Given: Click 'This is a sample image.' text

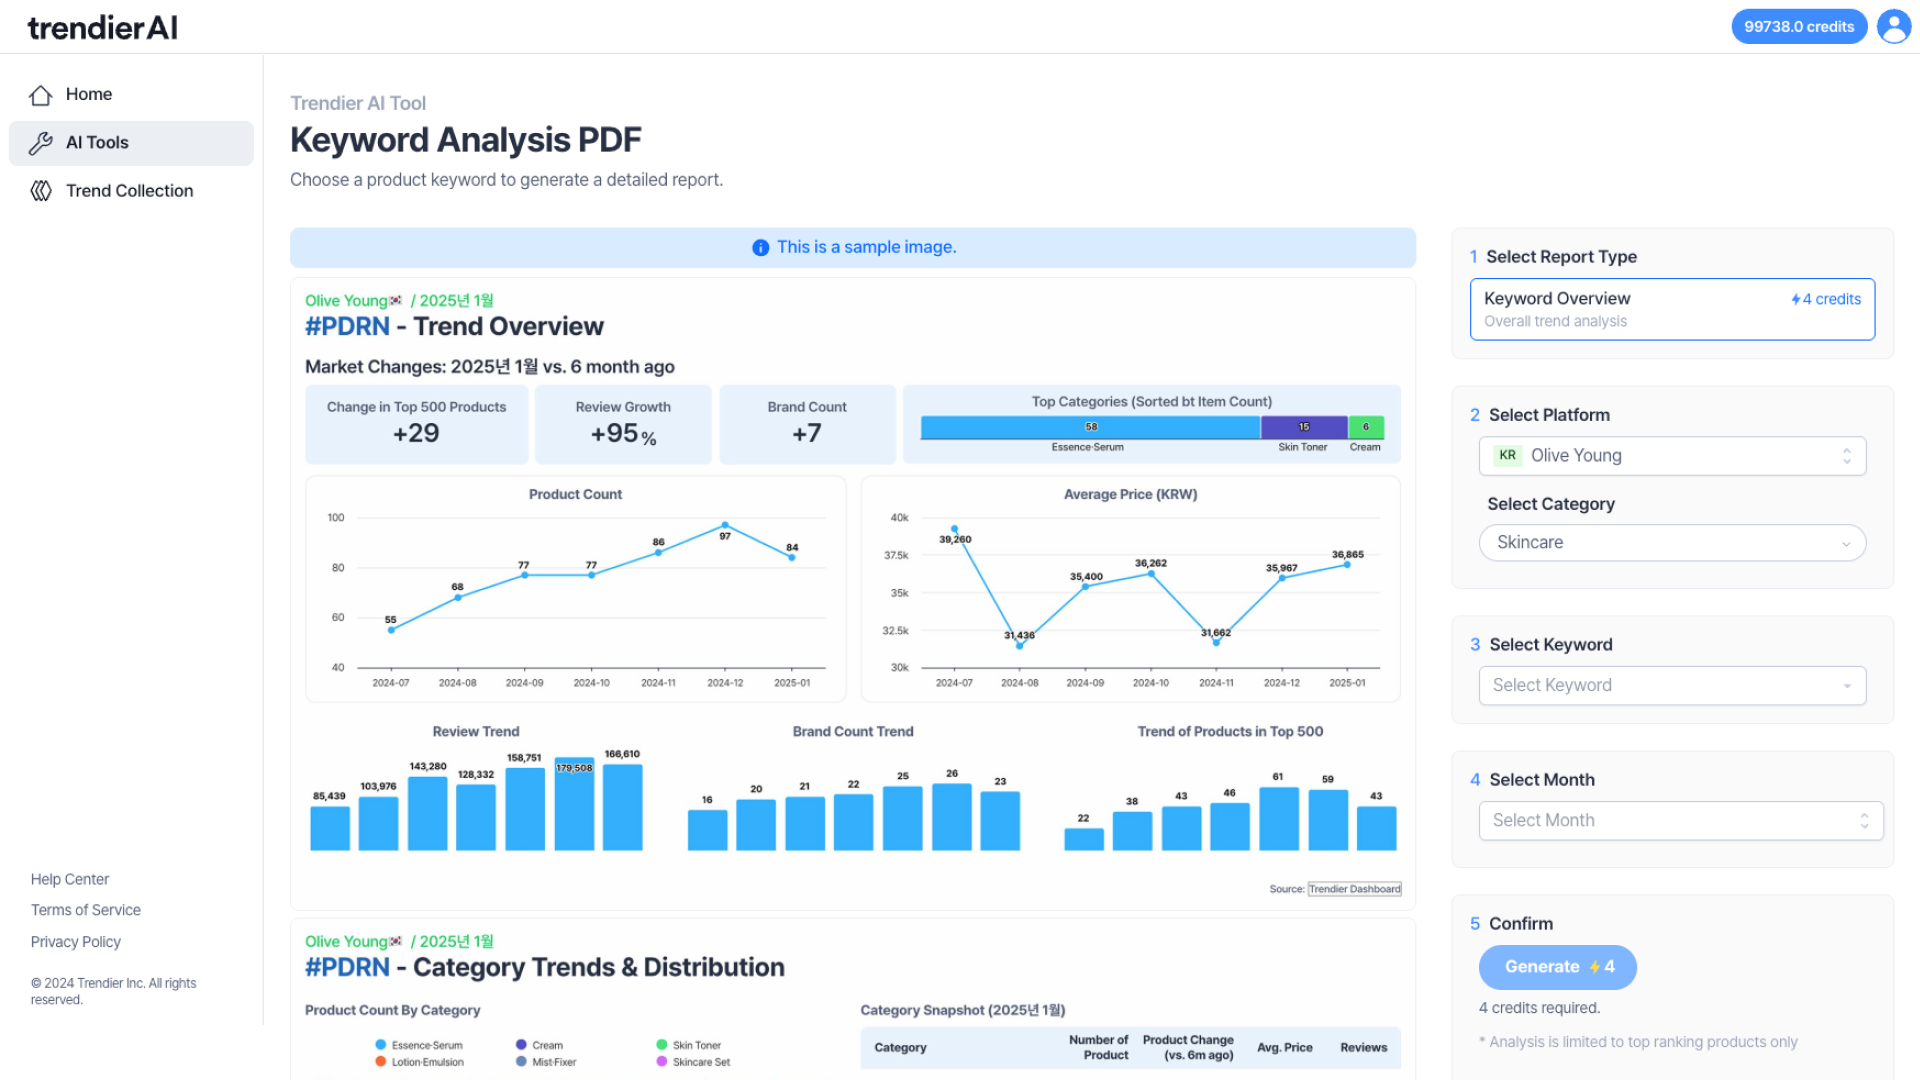Looking at the screenshot, I should (x=866, y=248).
